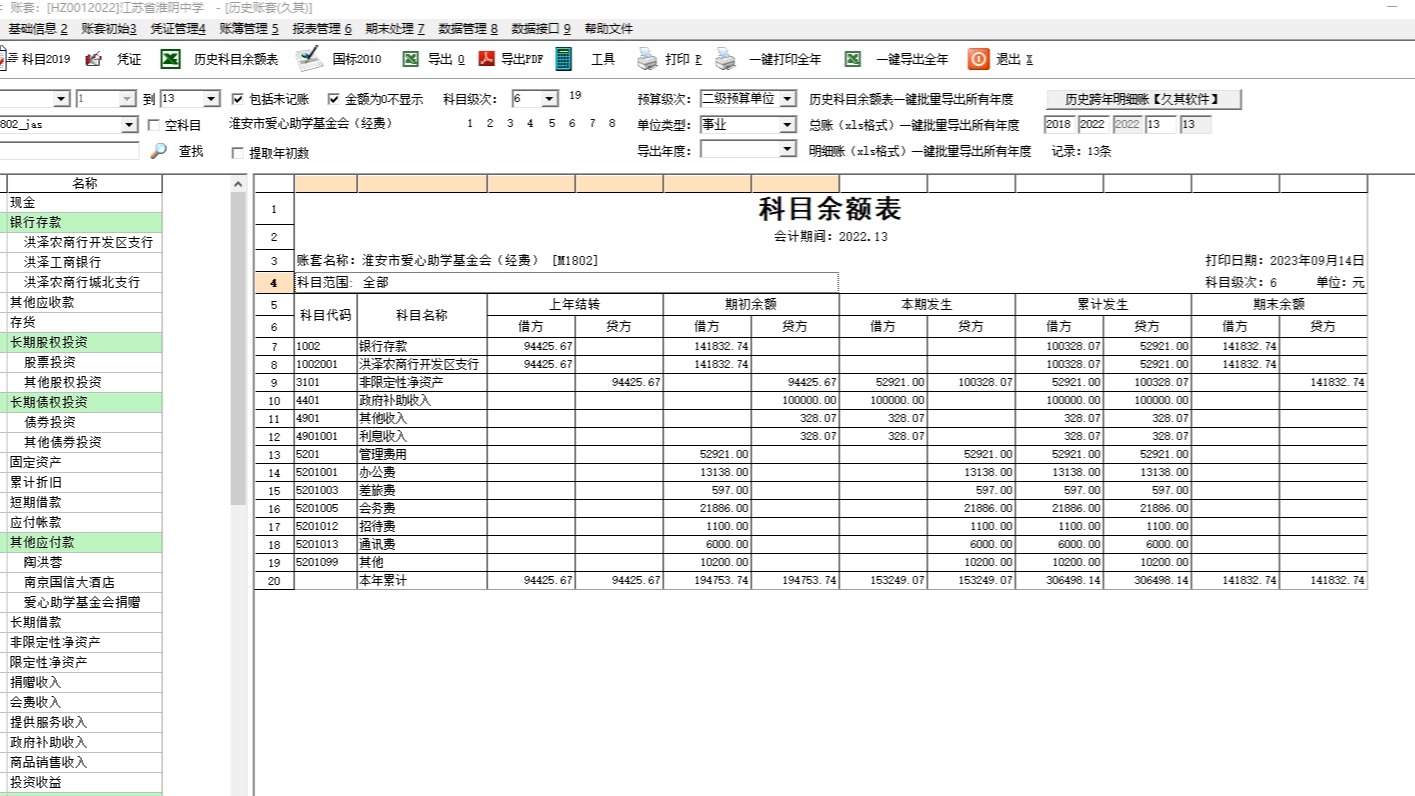Open the calculator 工具 icon
This screenshot has height=796, width=1415.
click(x=564, y=59)
